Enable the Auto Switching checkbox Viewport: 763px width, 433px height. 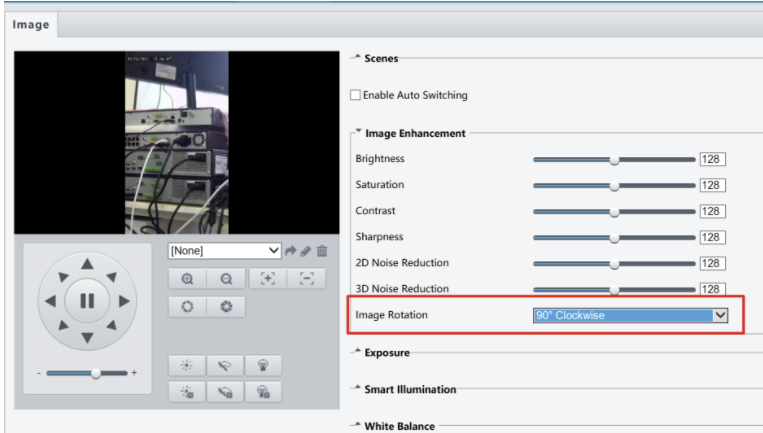[355, 95]
